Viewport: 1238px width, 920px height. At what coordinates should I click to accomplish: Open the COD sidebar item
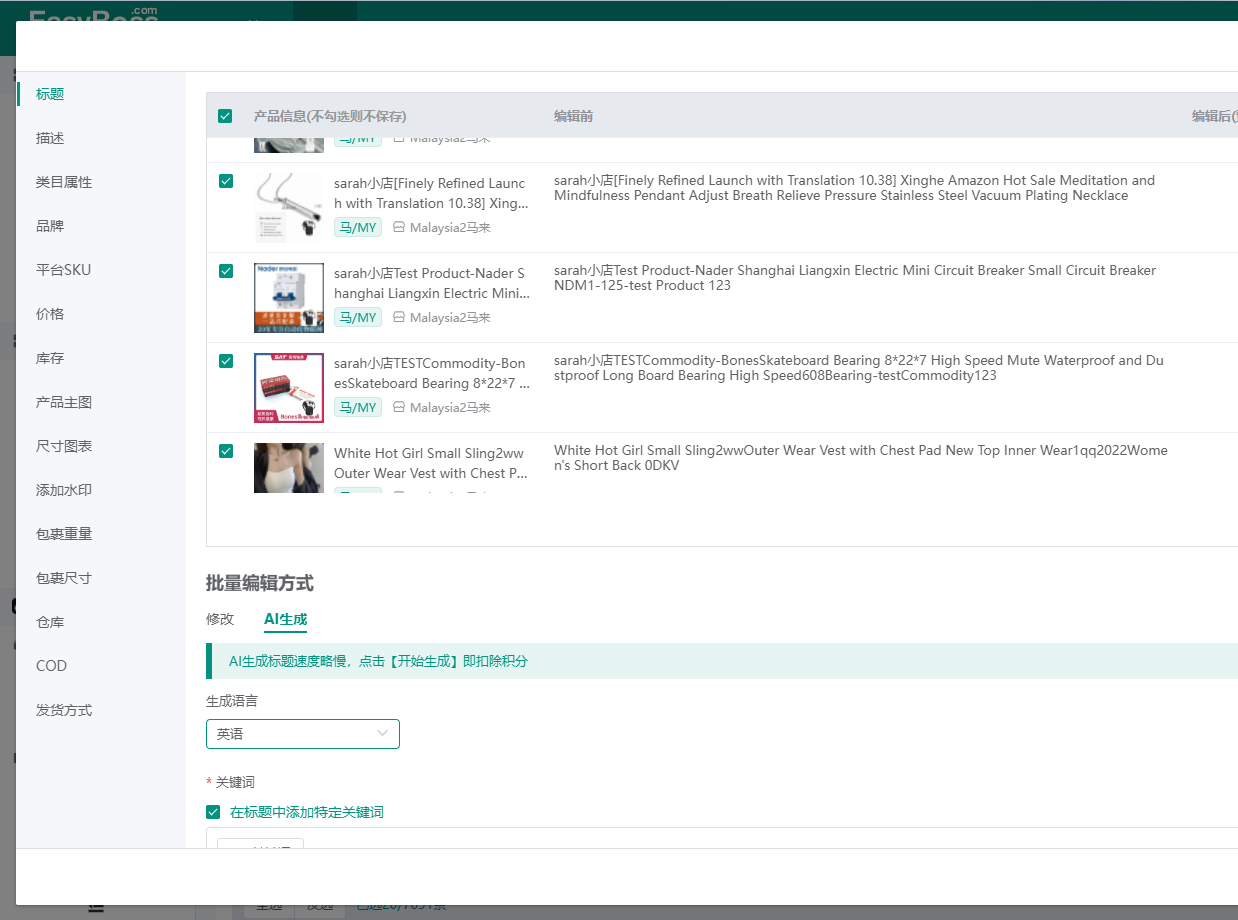click(51, 666)
